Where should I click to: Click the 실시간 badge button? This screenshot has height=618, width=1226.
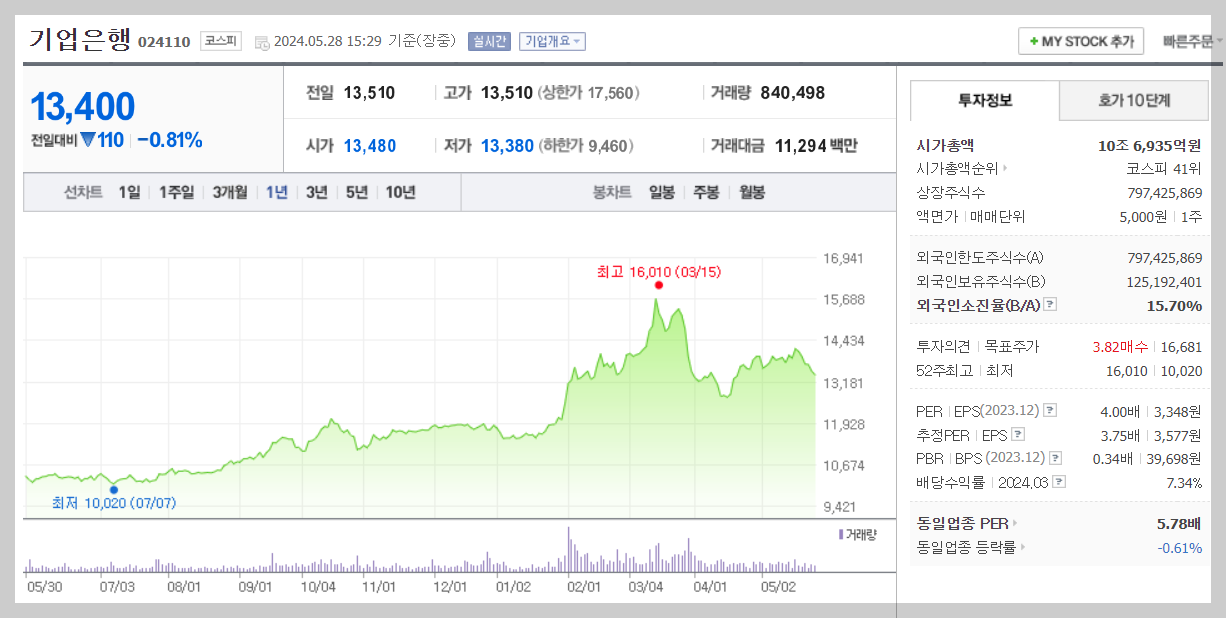point(489,41)
